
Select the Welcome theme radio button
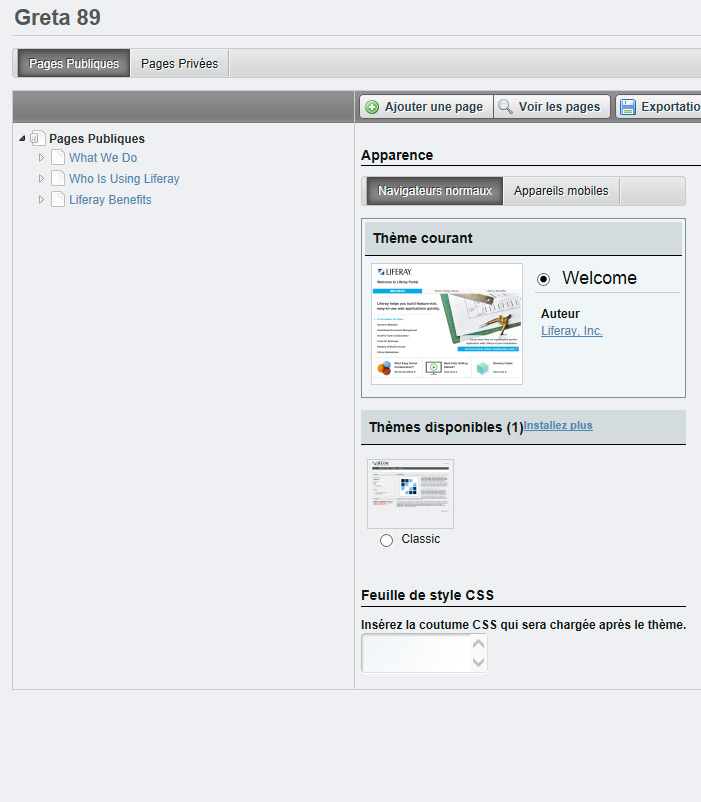pos(544,279)
